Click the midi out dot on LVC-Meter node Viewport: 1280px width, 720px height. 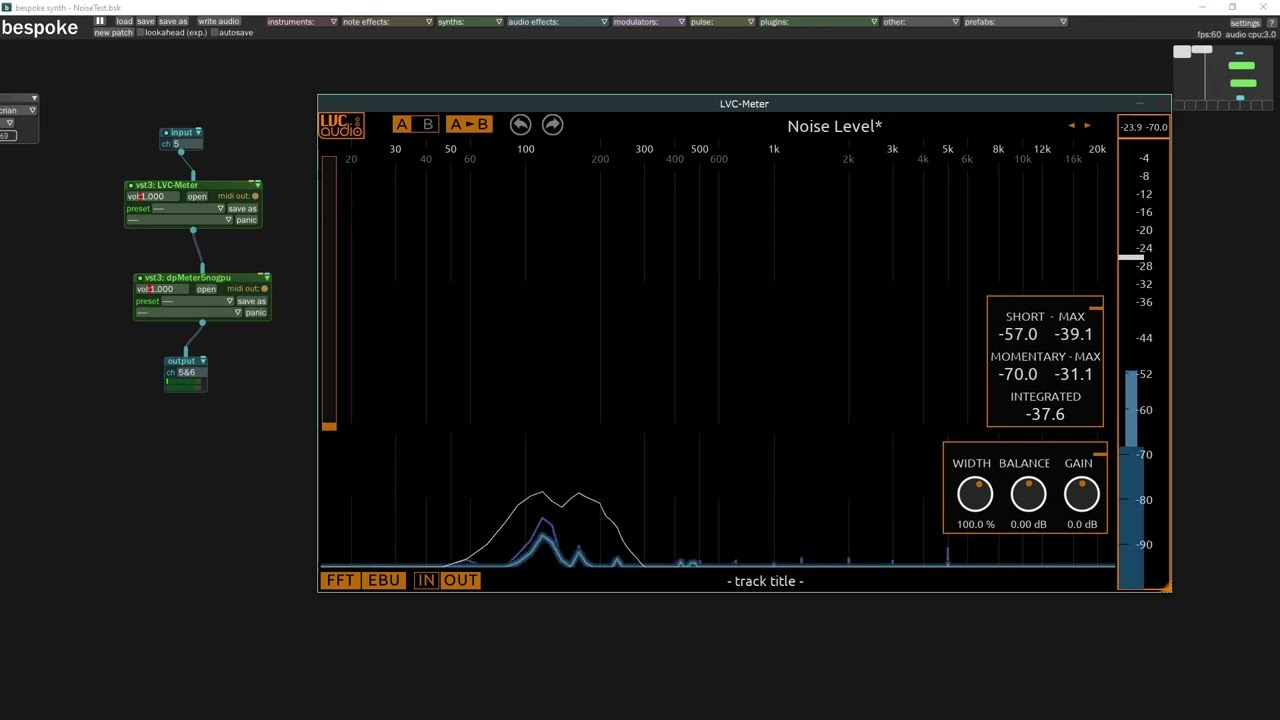(x=255, y=195)
